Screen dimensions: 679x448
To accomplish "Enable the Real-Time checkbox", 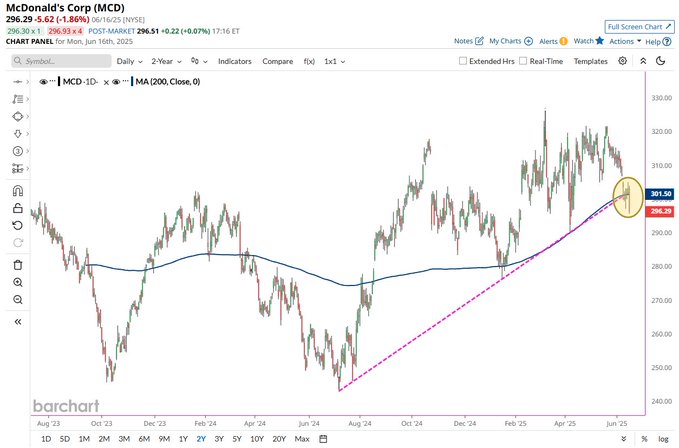I will (523, 61).
